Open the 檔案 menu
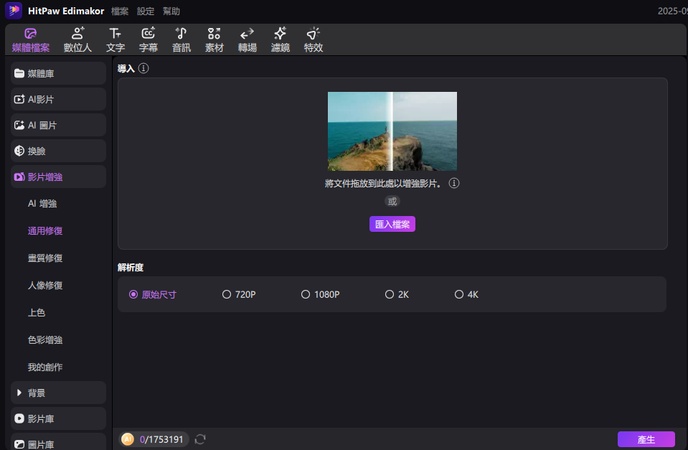Image resolution: width=688 pixels, height=450 pixels. pos(119,11)
